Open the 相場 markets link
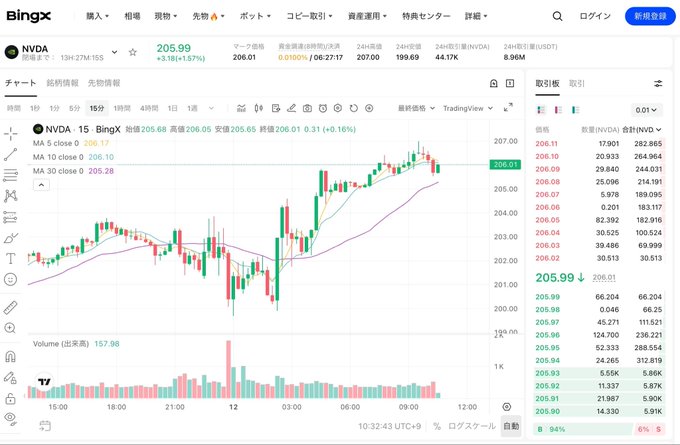 (x=132, y=16)
